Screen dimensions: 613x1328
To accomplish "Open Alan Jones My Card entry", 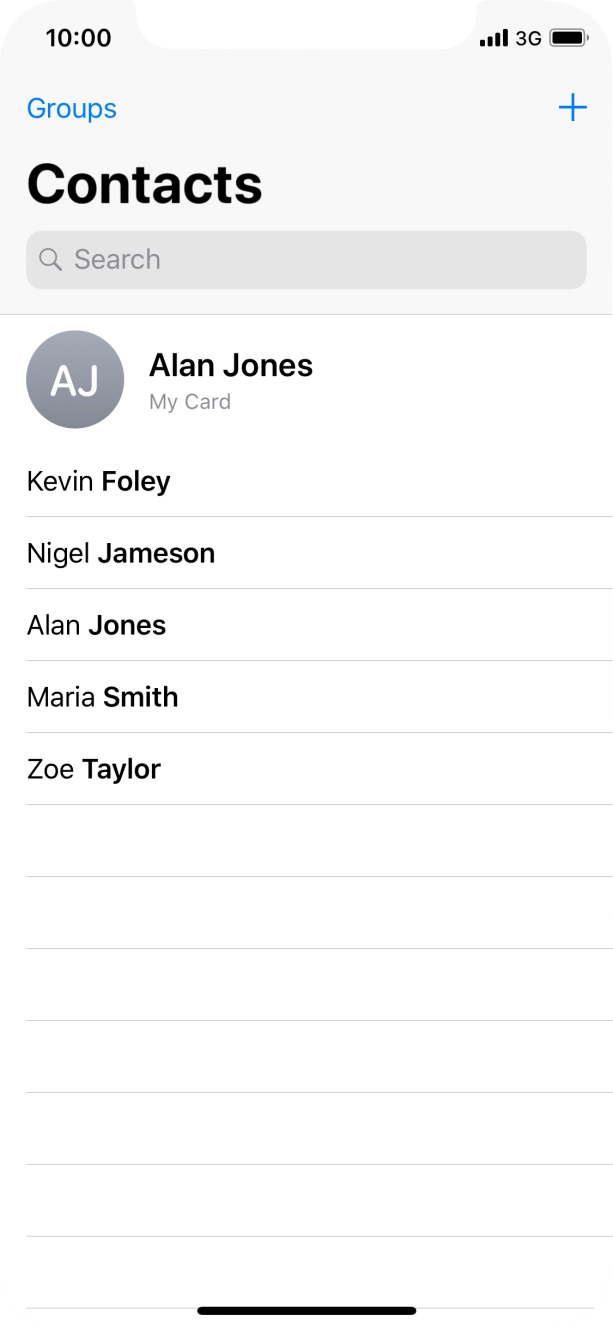I will 231,365.
